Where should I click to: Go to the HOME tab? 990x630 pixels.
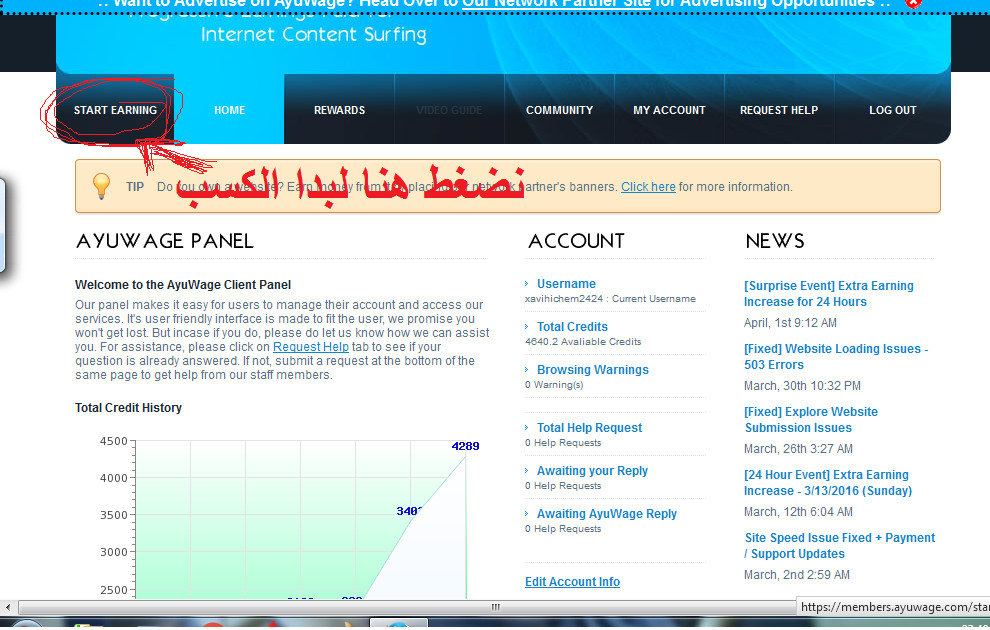[x=229, y=110]
